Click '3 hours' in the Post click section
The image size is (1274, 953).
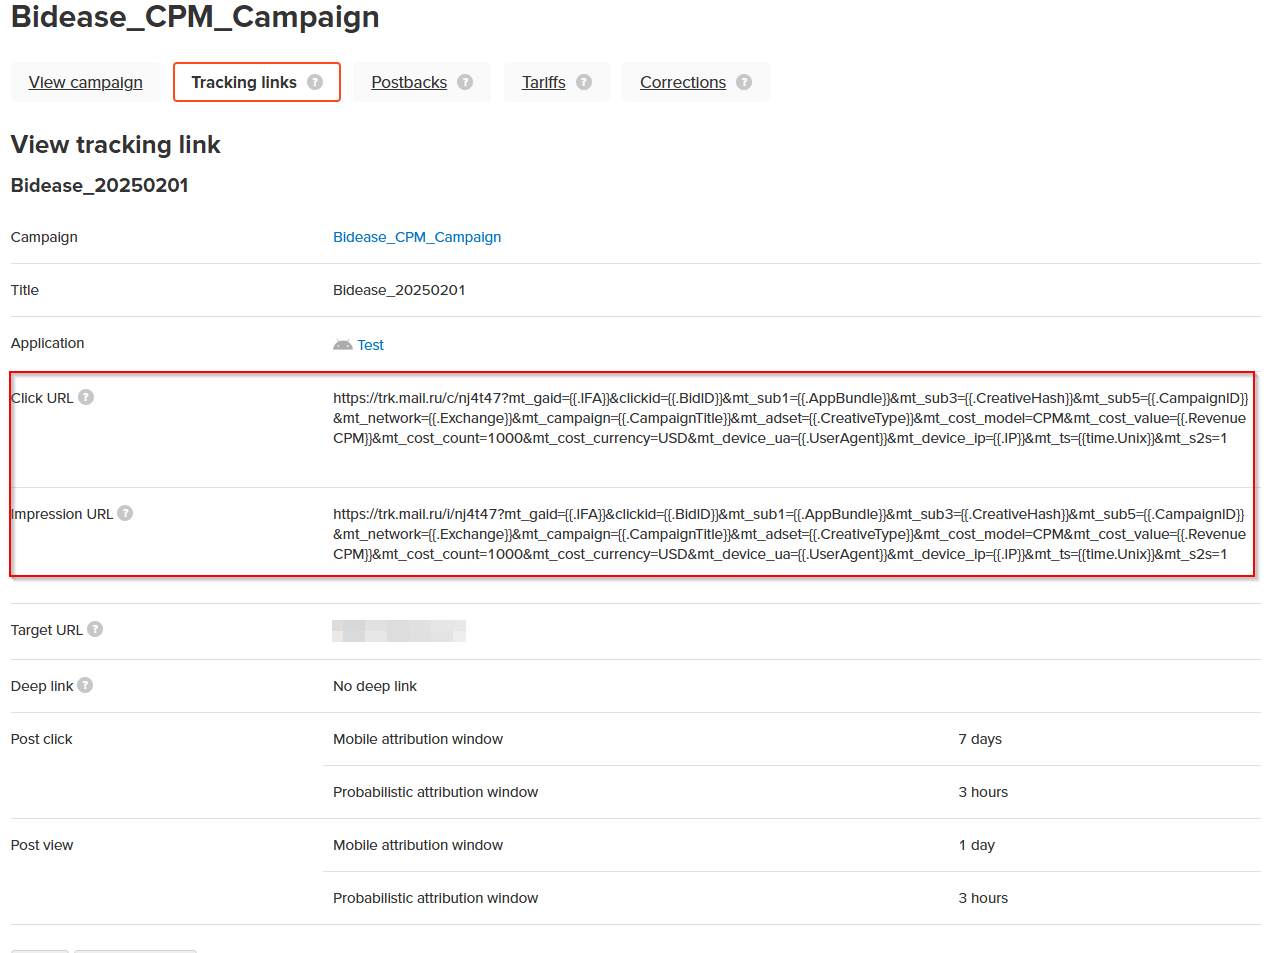tap(983, 792)
